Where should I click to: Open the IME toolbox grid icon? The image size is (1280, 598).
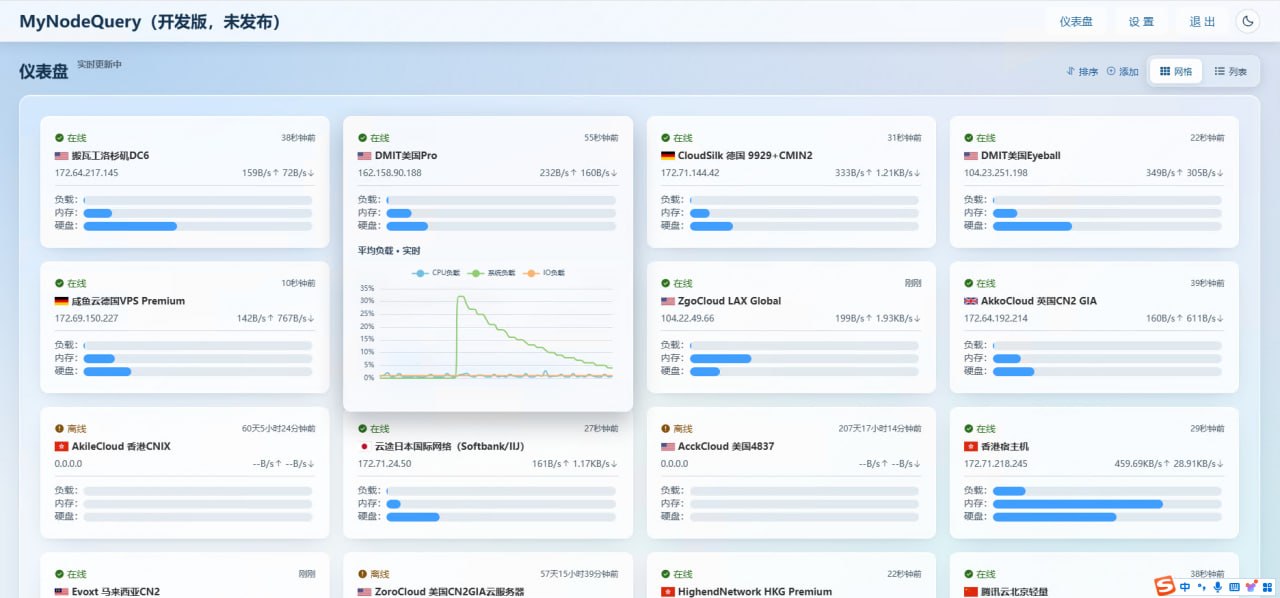tap(1266, 586)
